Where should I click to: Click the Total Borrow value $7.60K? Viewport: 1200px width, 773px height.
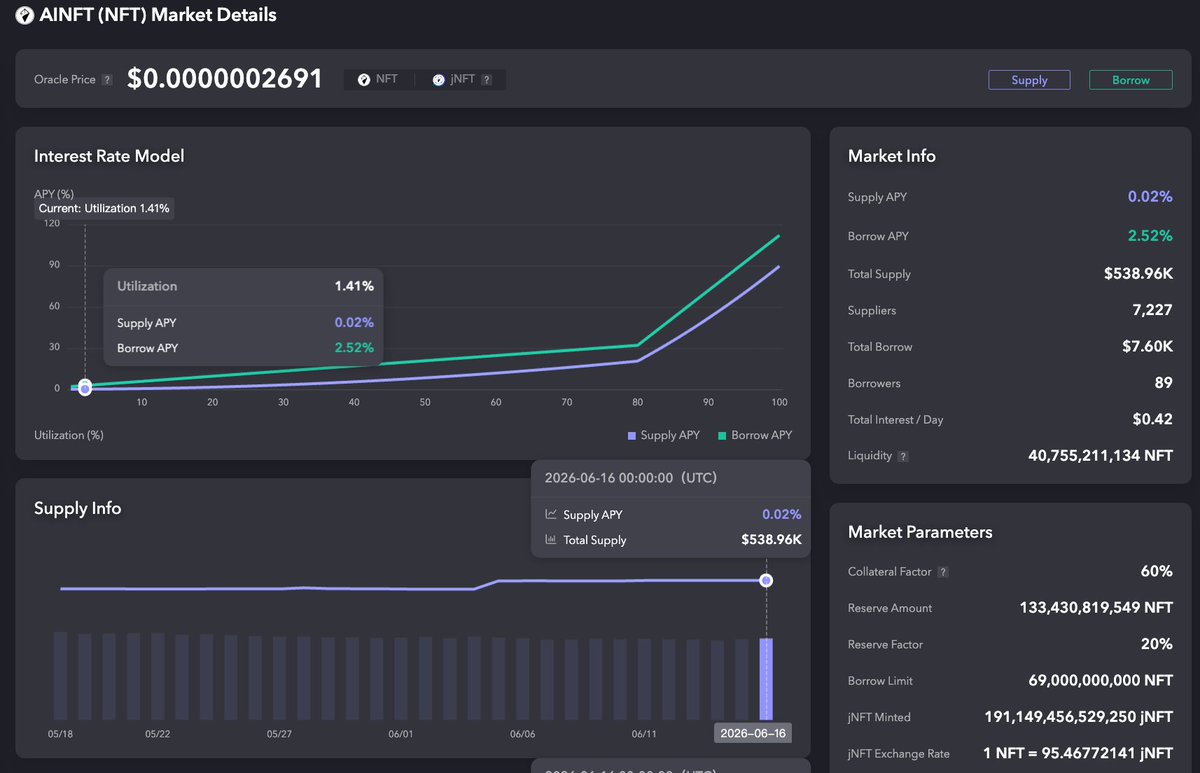click(1147, 347)
